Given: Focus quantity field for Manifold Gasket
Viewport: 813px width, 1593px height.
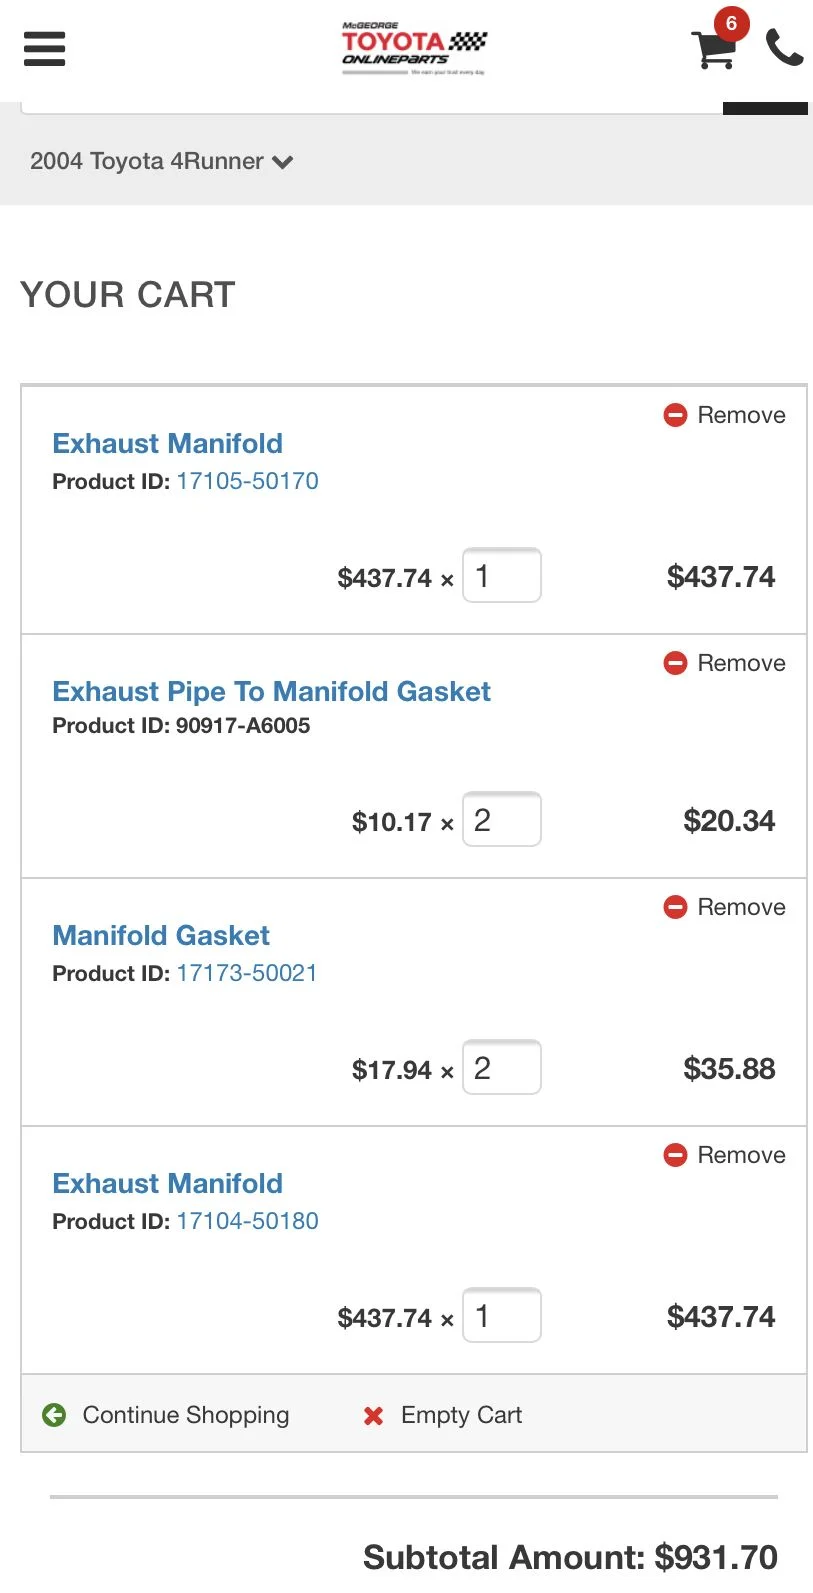Looking at the screenshot, I should 502,1067.
